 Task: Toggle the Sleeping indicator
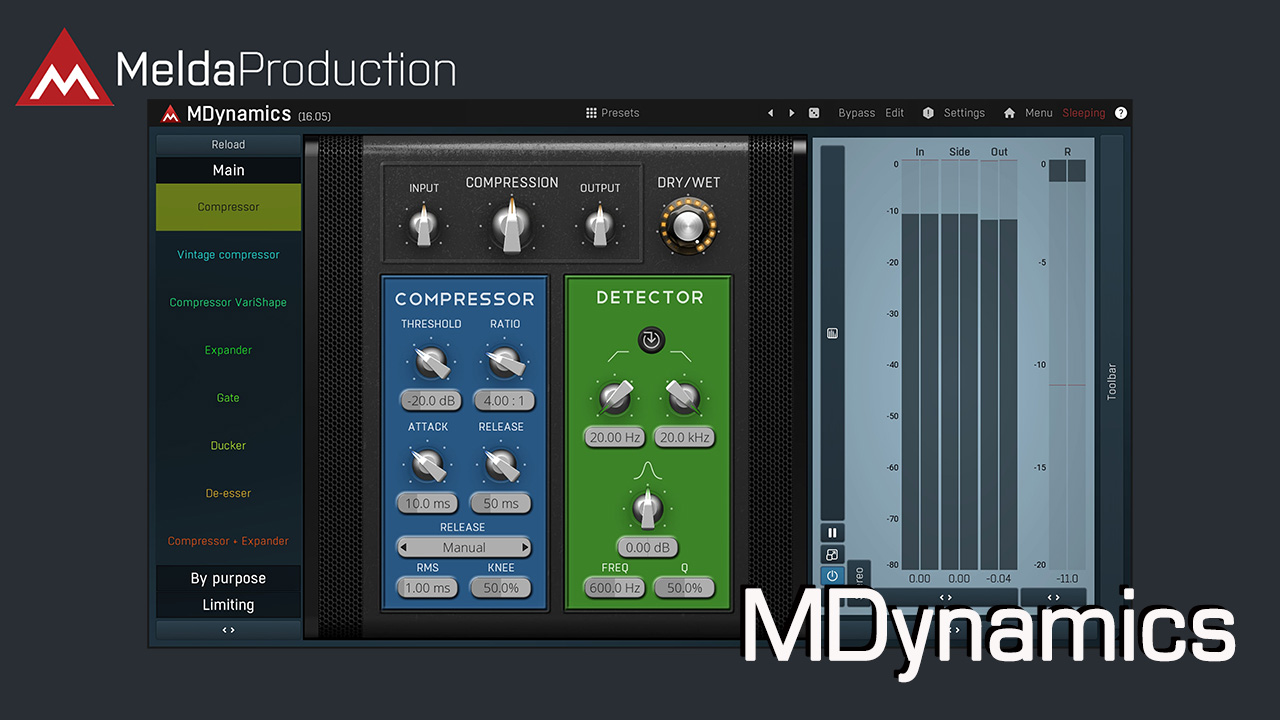coord(1084,113)
